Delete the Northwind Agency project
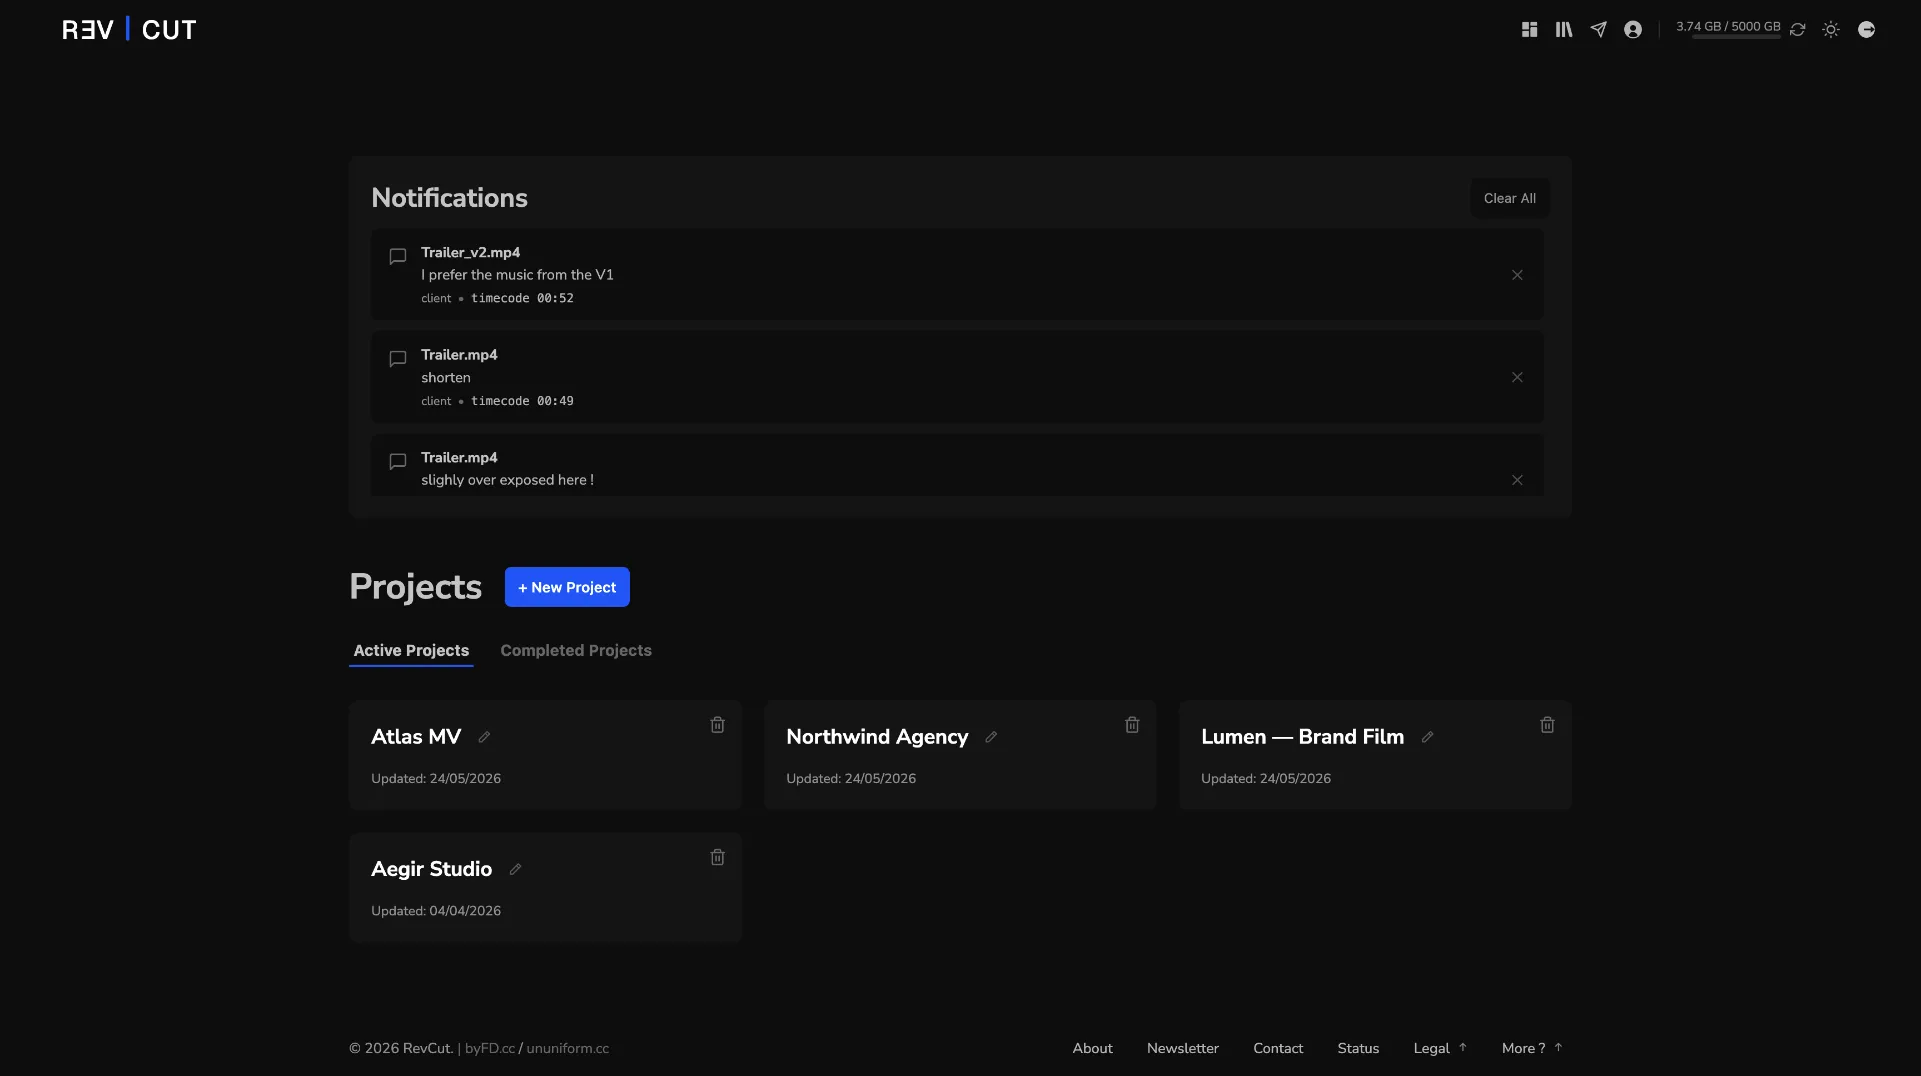 pos(1132,725)
